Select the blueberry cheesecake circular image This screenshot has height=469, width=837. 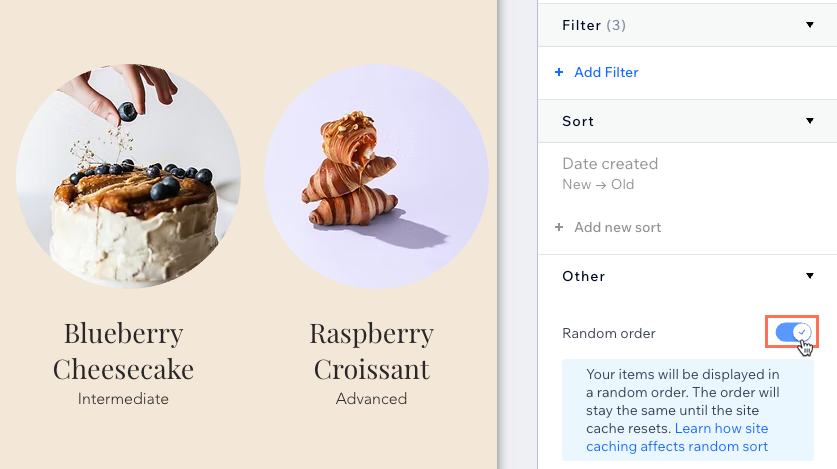point(128,176)
